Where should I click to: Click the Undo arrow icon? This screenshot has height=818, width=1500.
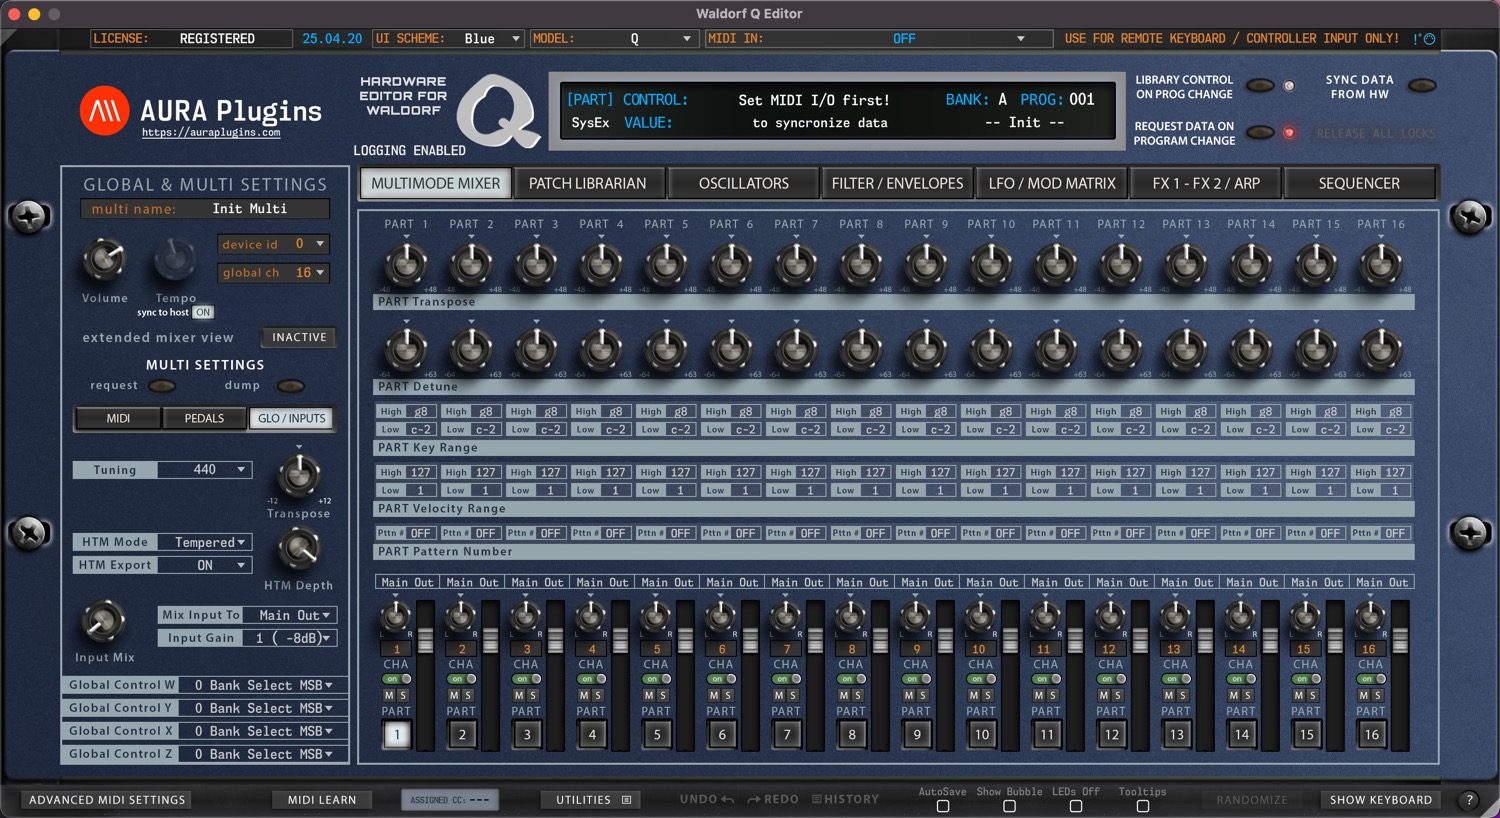(x=727, y=799)
